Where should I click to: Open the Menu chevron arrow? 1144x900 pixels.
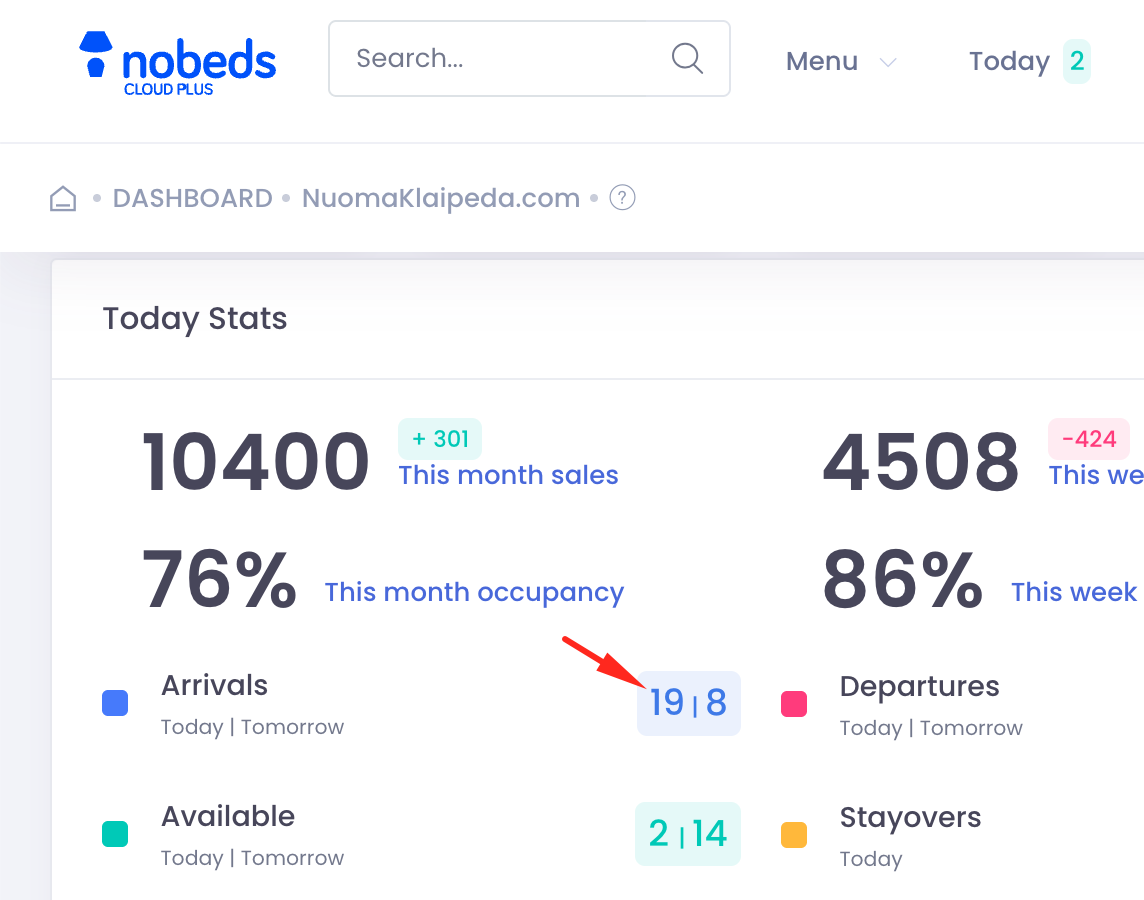pos(888,62)
